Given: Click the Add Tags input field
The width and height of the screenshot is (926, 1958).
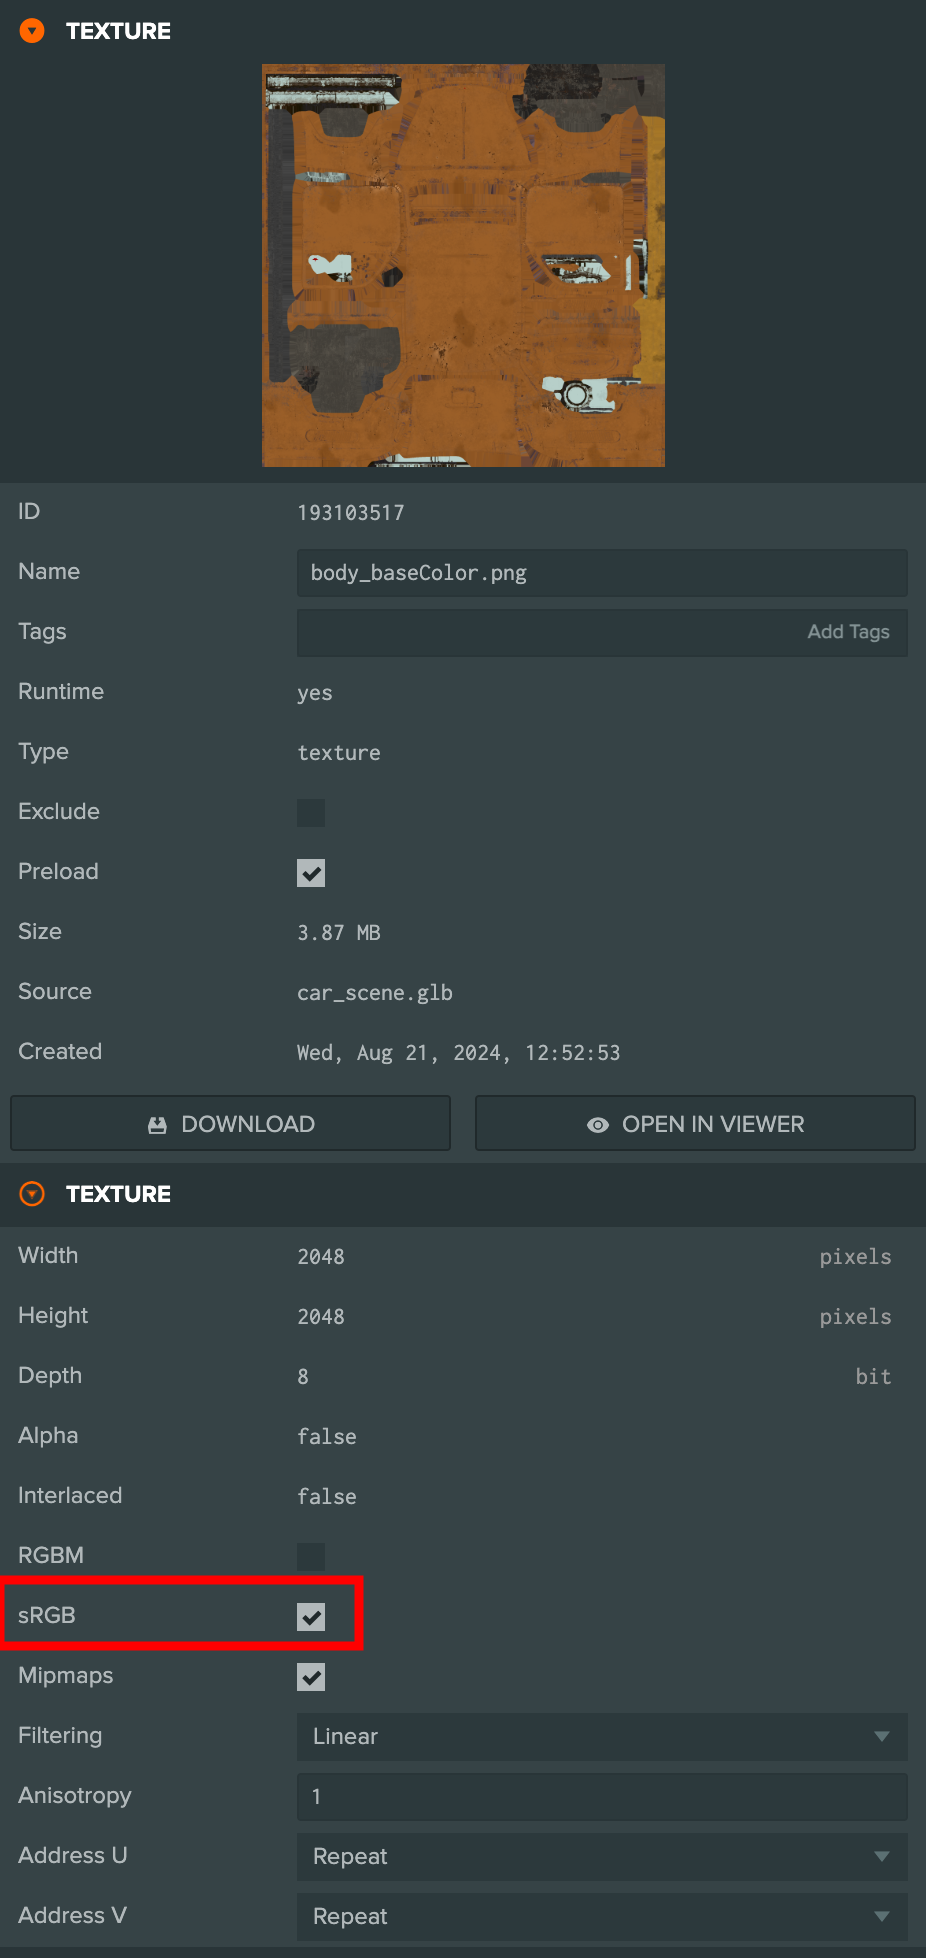Looking at the screenshot, I should click(x=602, y=633).
